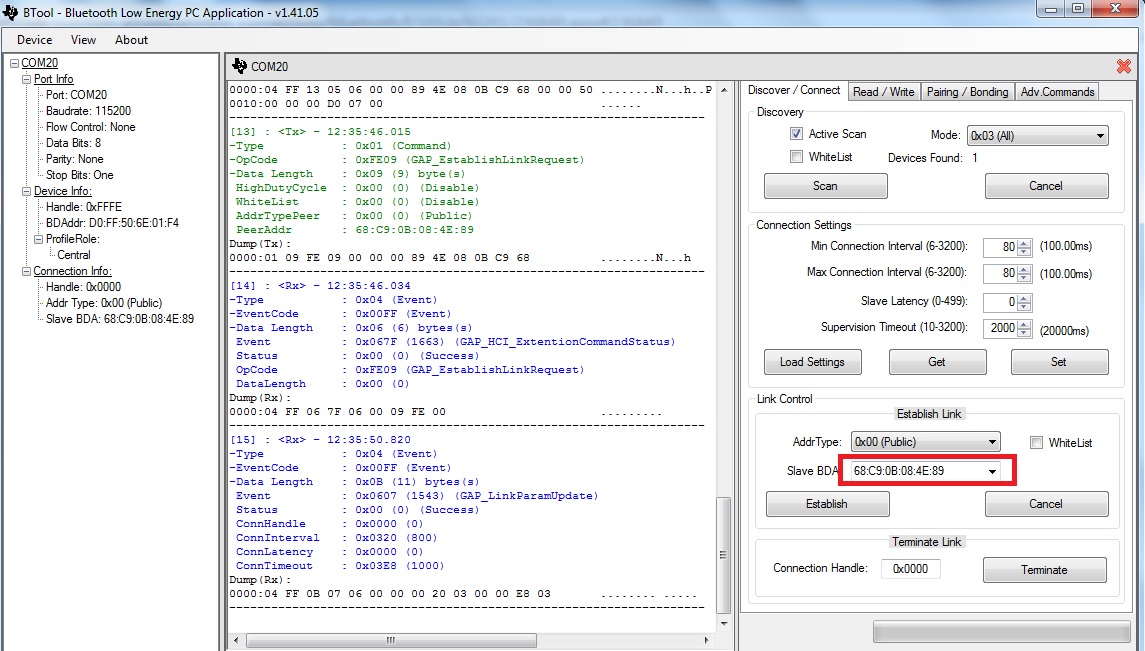Switch to the Adv.Commands tab

click(x=1057, y=92)
